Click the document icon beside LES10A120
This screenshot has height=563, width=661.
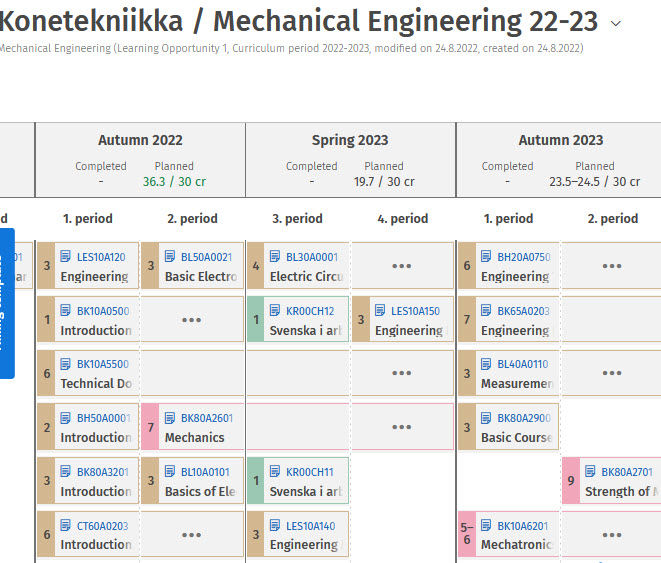click(x=66, y=257)
